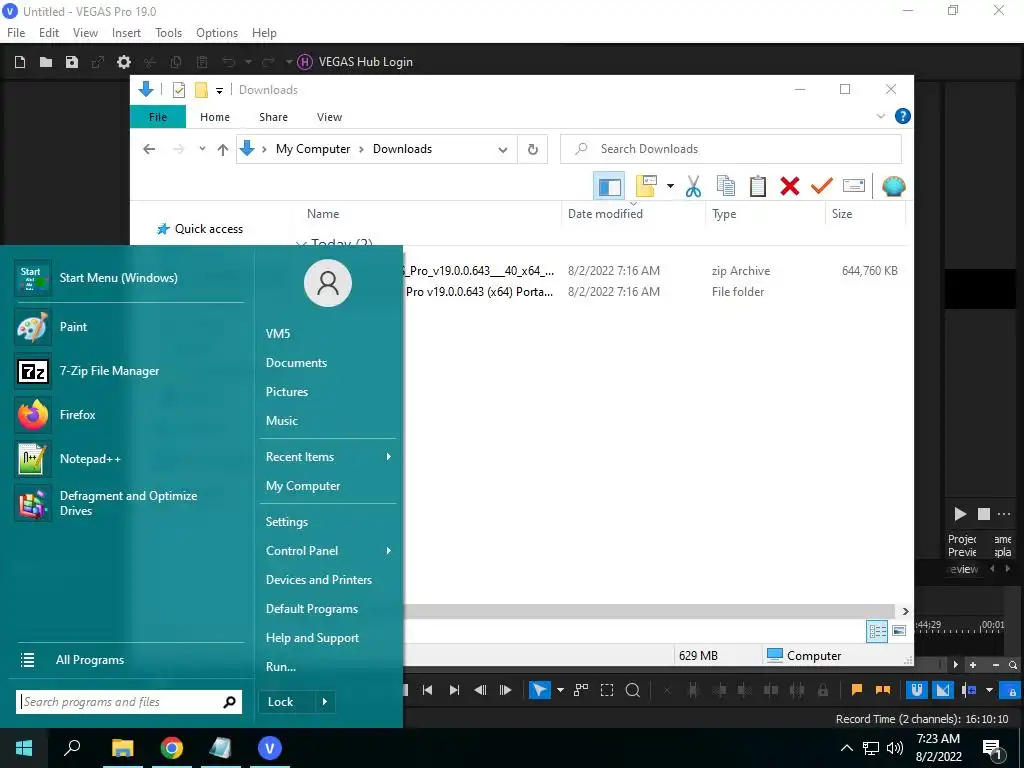Click the red X delete icon
Image resolution: width=1024 pixels, height=768 pixels.
coord(790,187)
